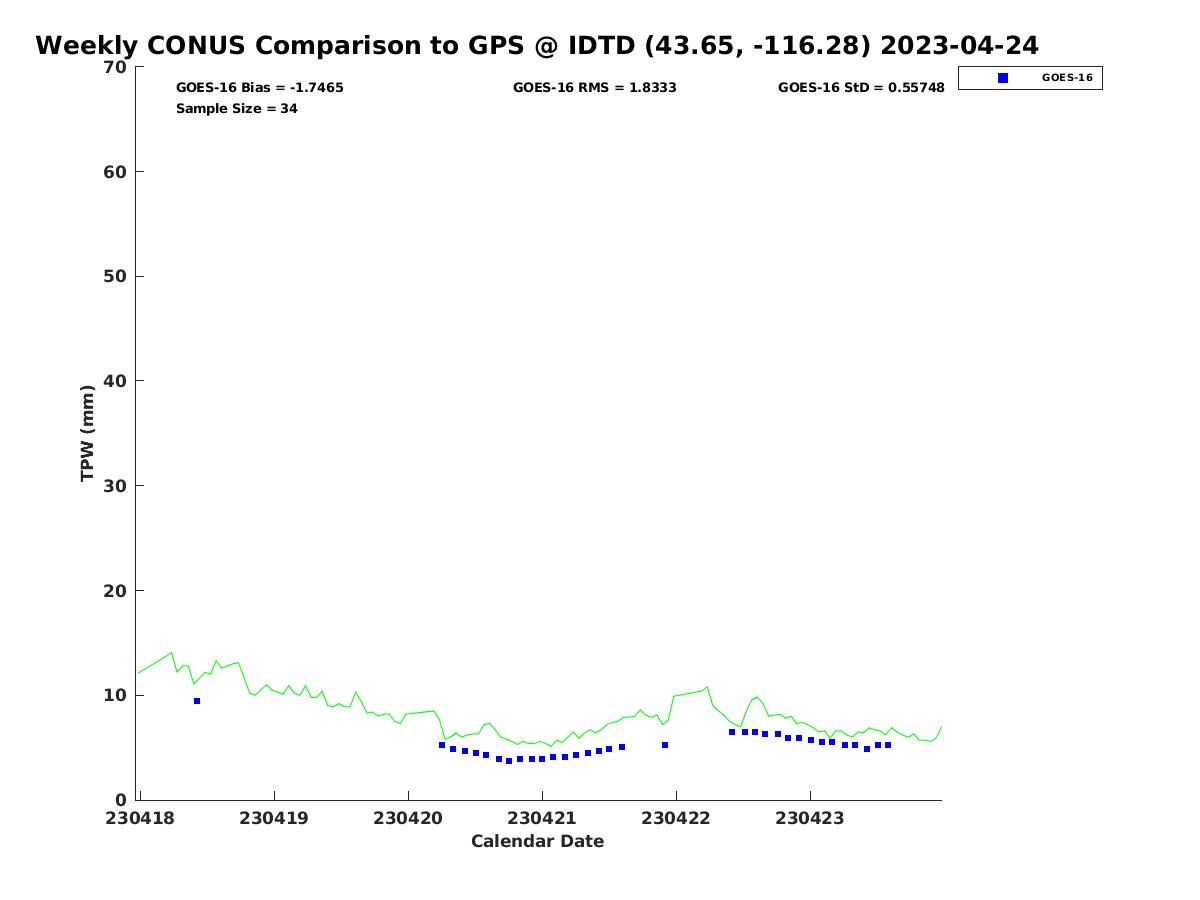This screenshot has height=900, width=1200.
Task: Click the 230420 x-axis tick label
Action: pyautogui.click(x=408, y=818)
